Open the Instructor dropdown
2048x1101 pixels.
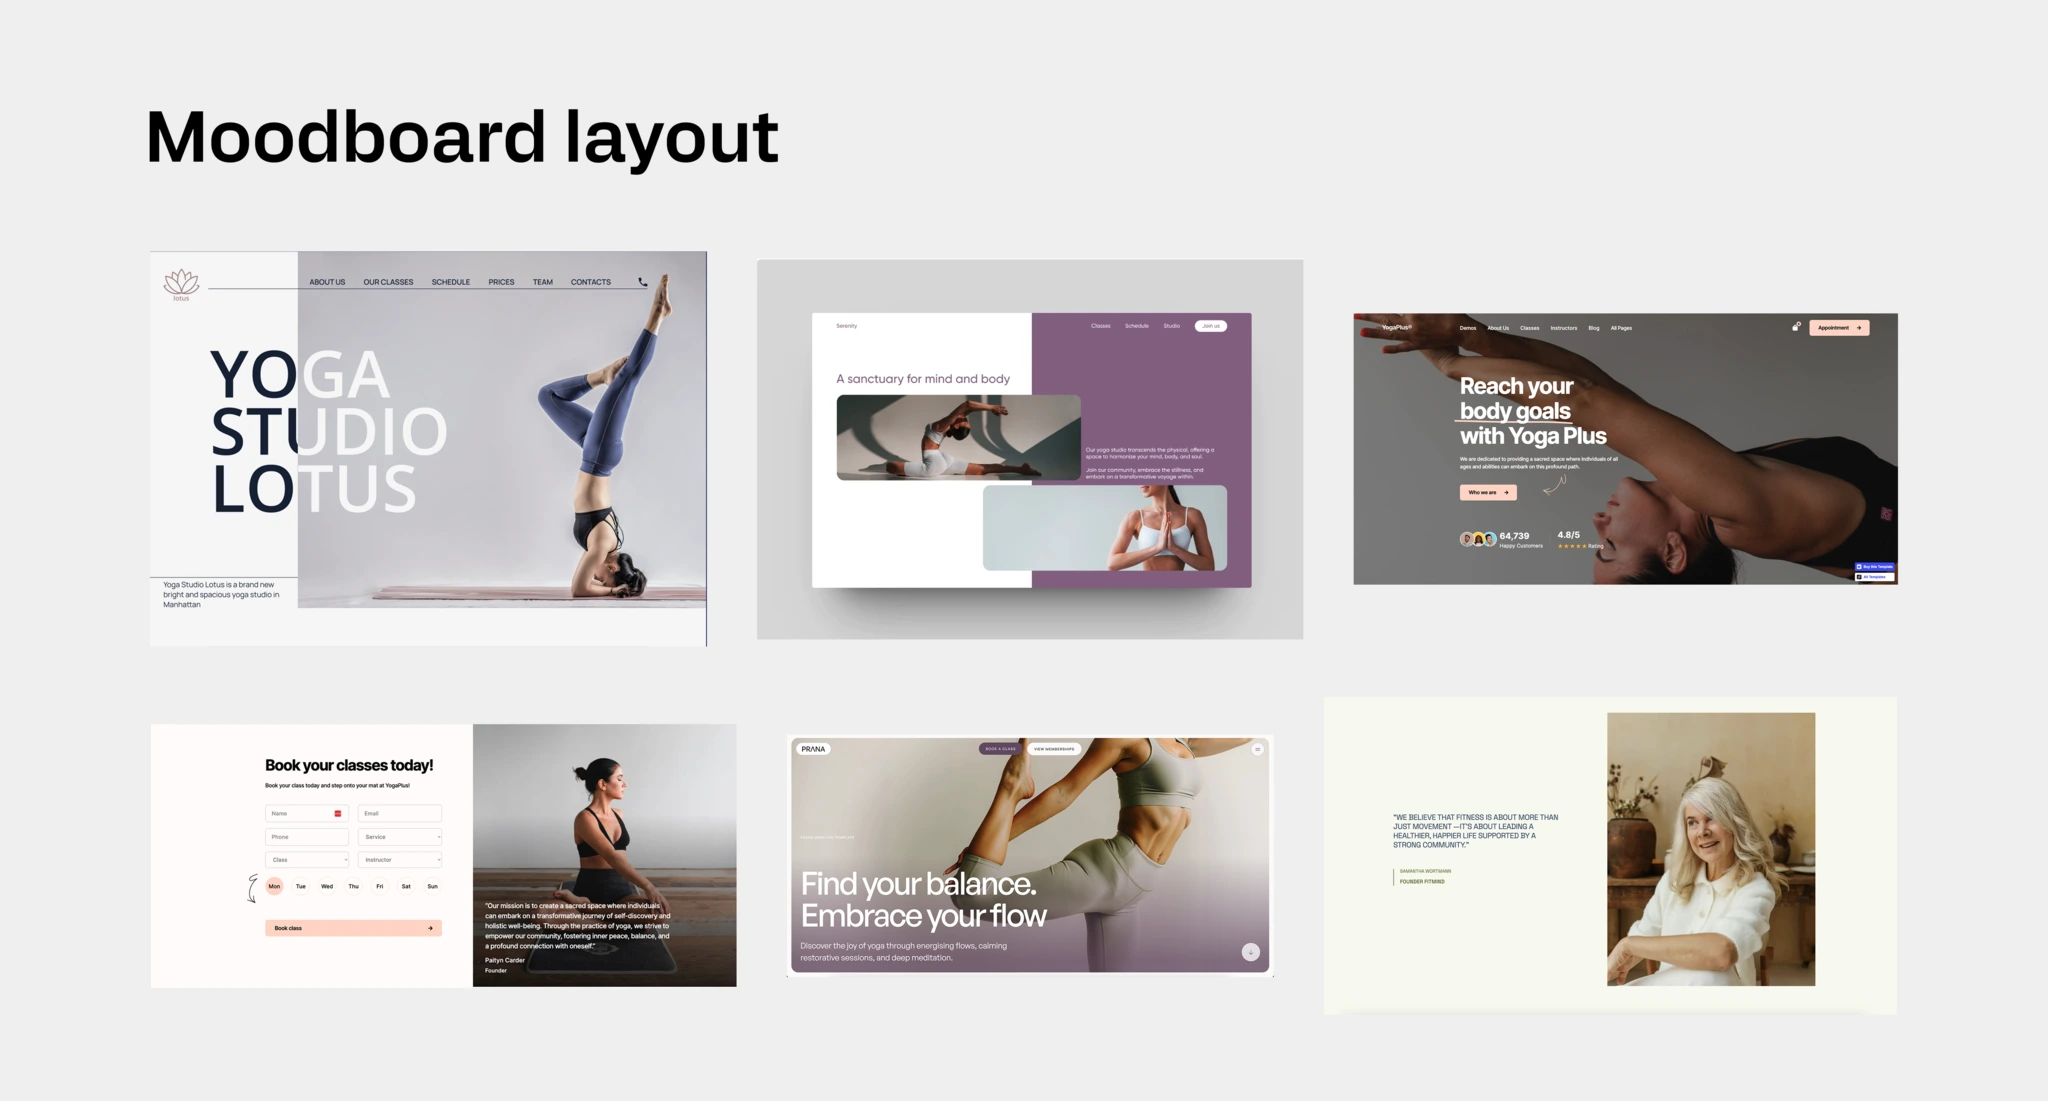pyautogui.click(x=400, y=860)
